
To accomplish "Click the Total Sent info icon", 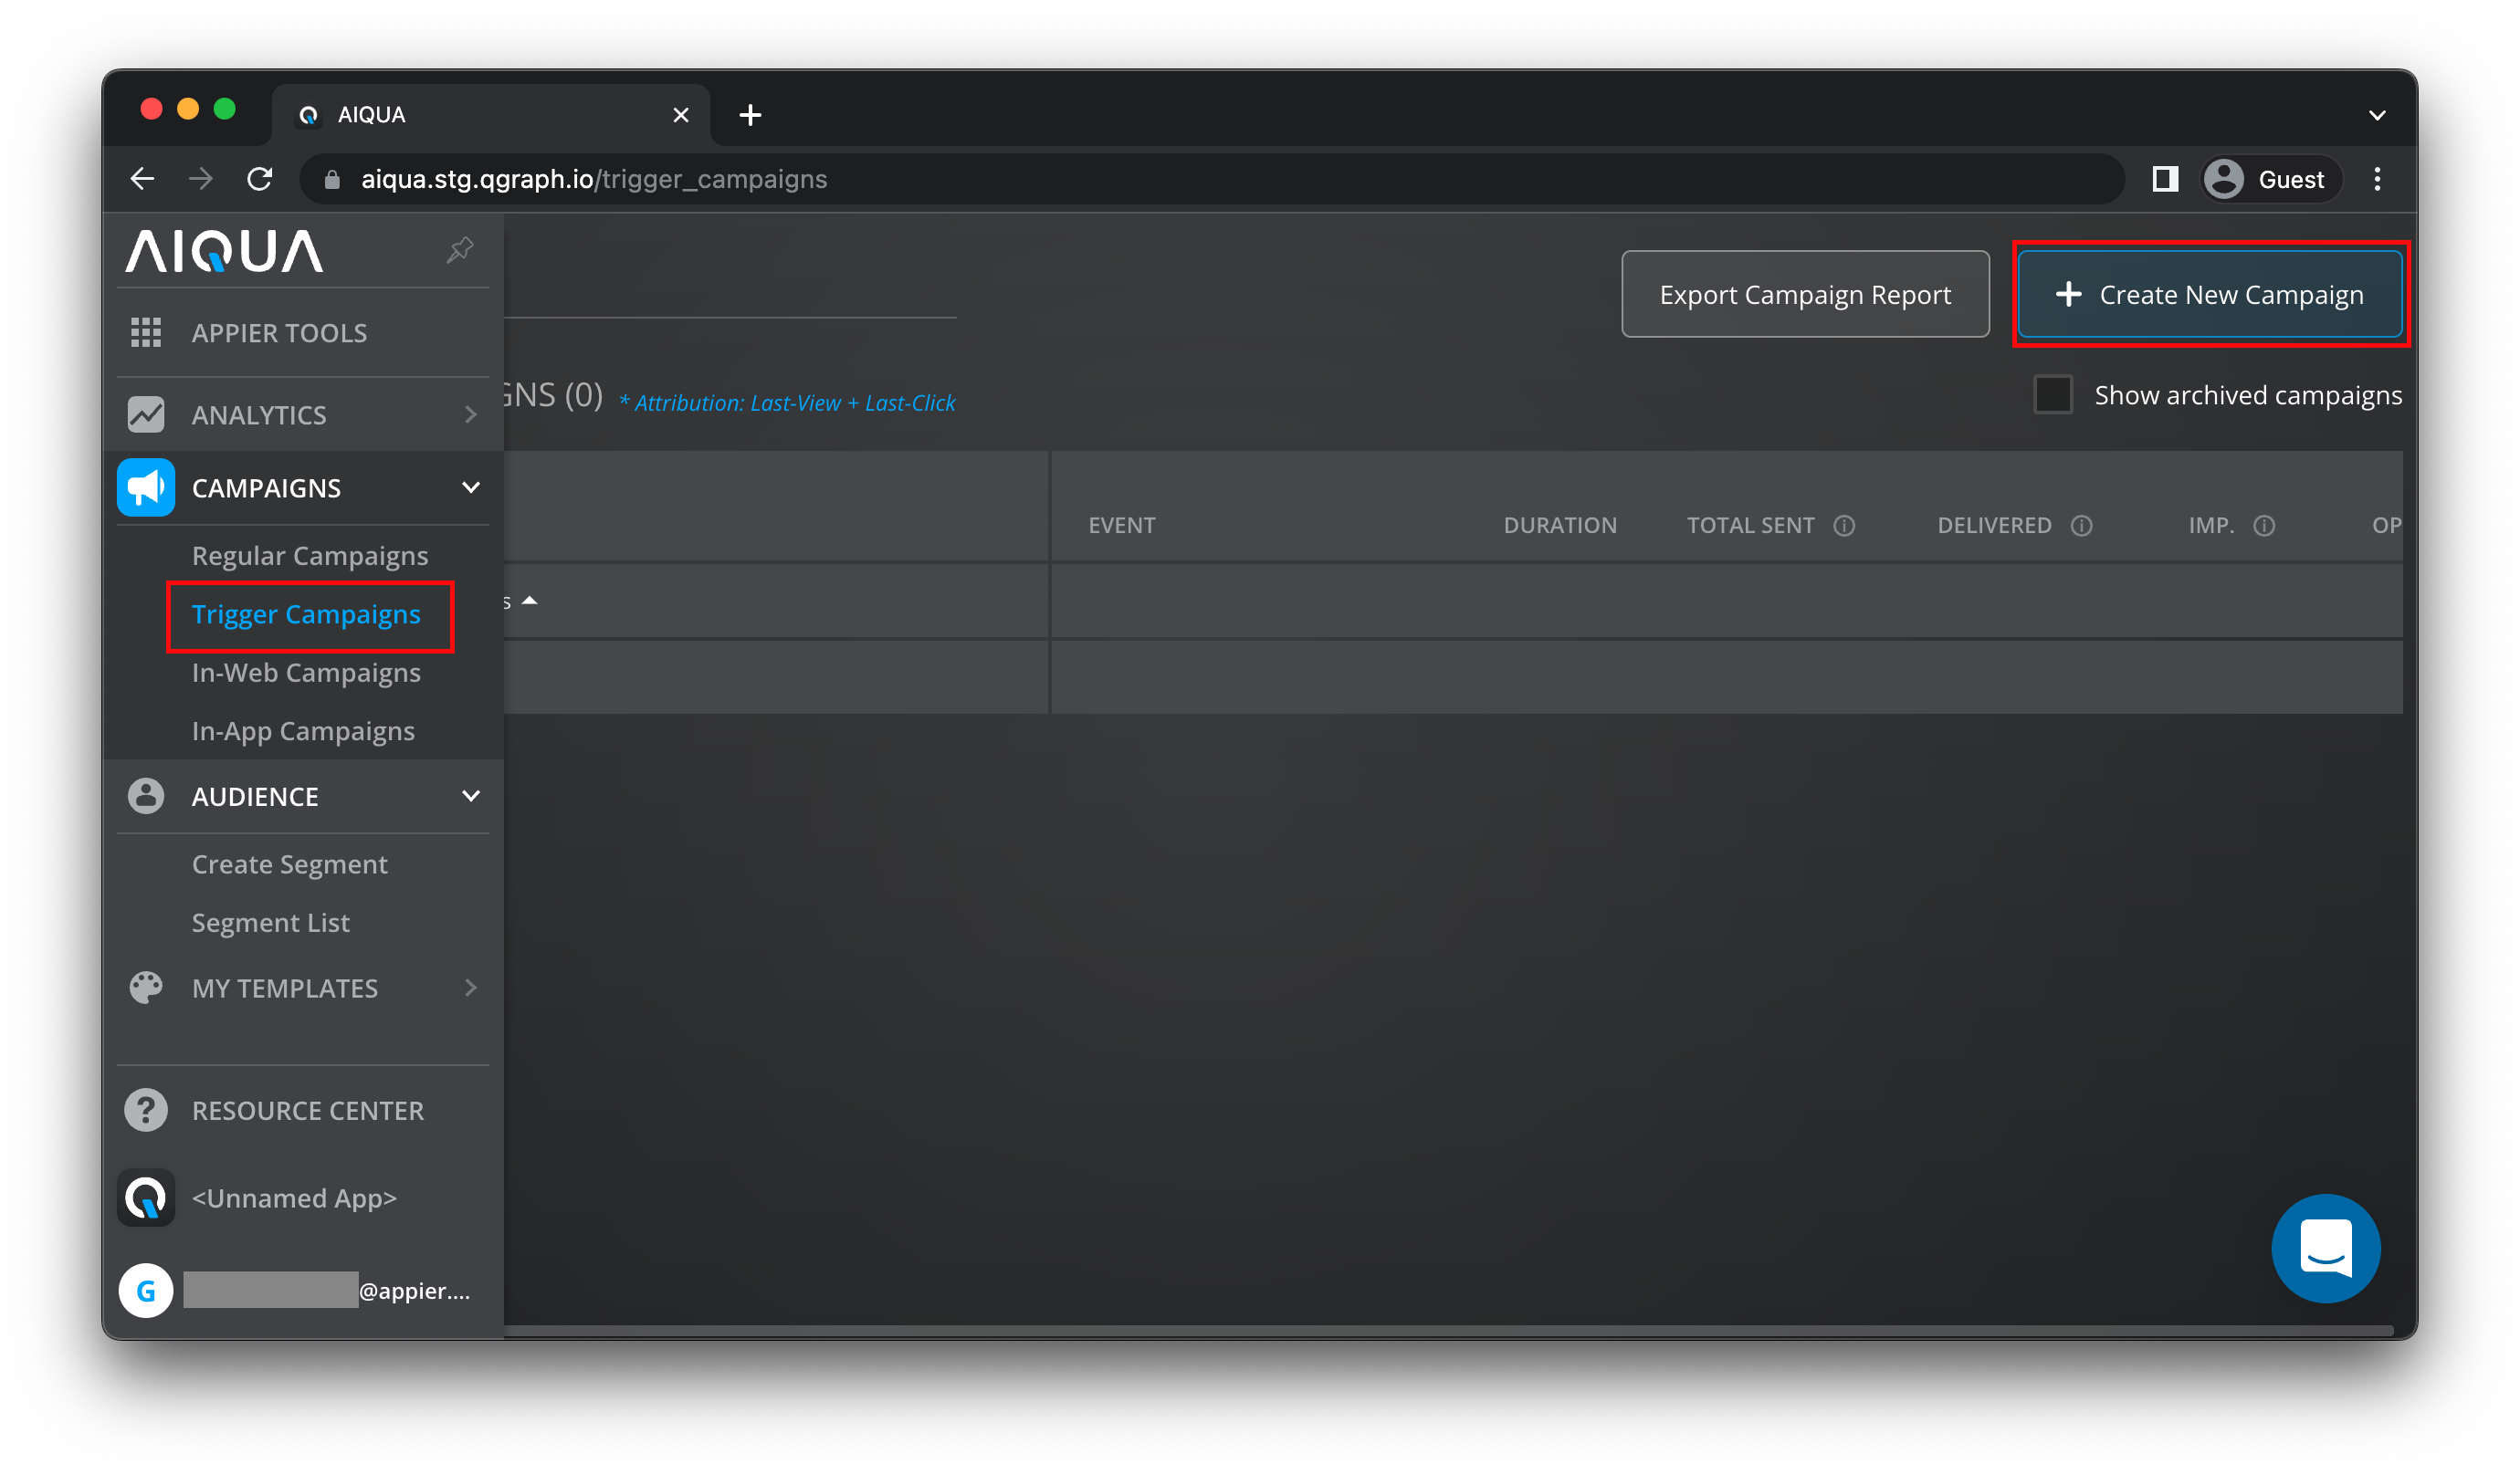I will tap(1844, 526).
